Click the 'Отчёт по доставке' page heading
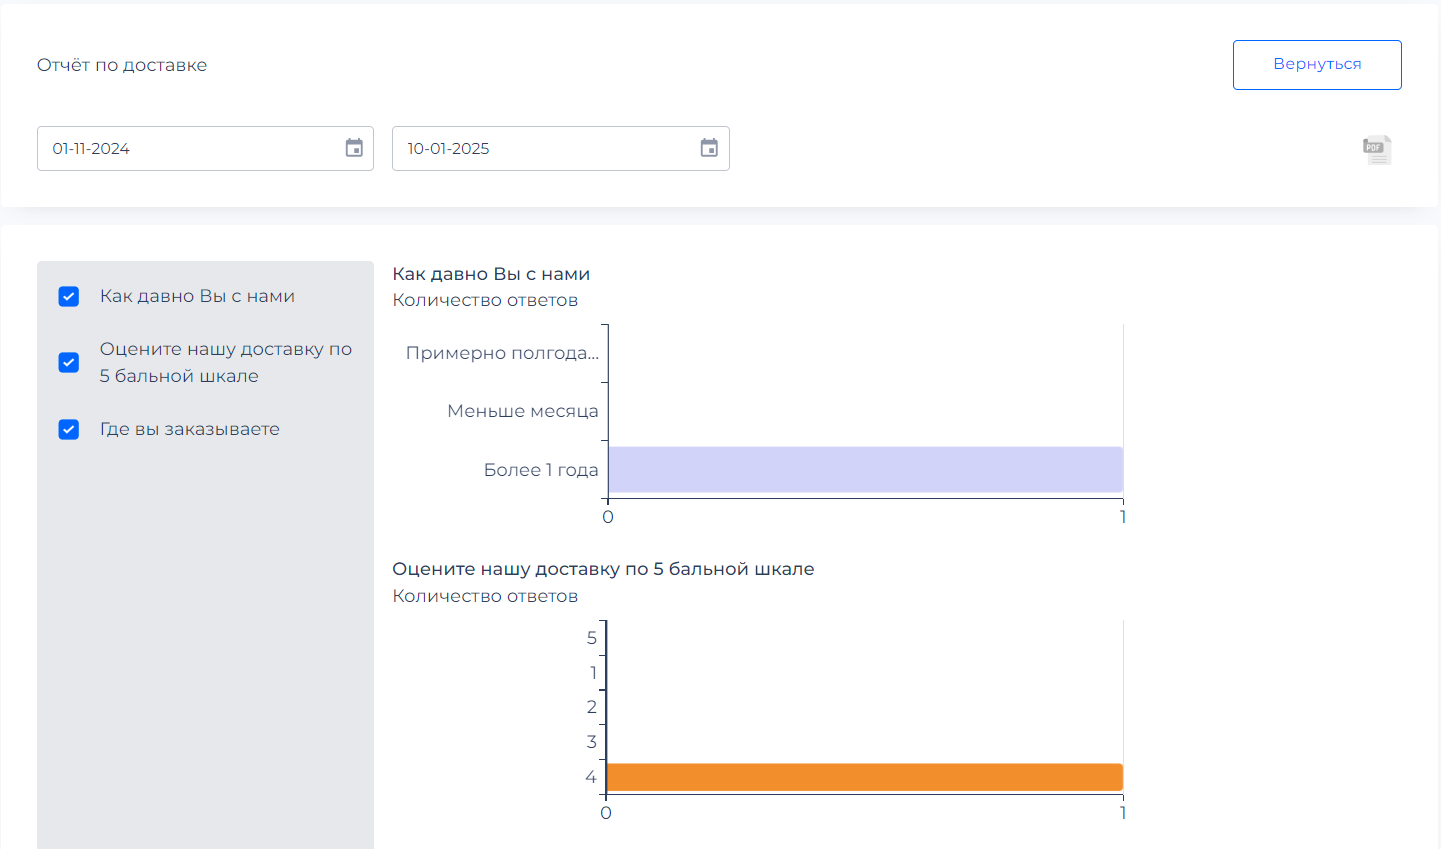Viewport: 1441px width, 849px height. click(122, 65)
